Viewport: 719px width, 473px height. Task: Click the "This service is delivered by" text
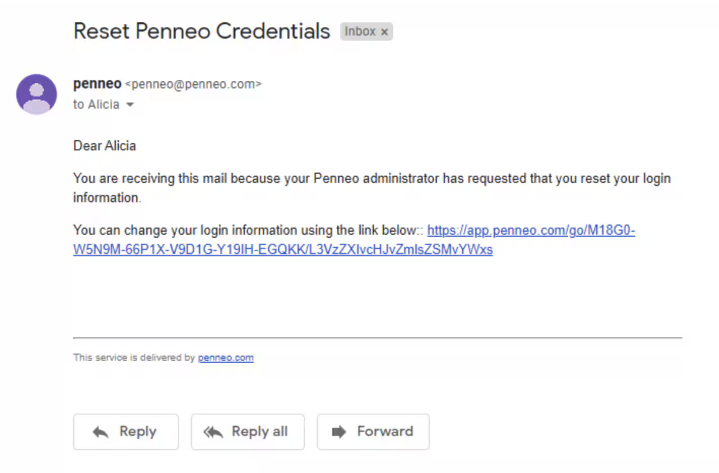tap(134, 358)
